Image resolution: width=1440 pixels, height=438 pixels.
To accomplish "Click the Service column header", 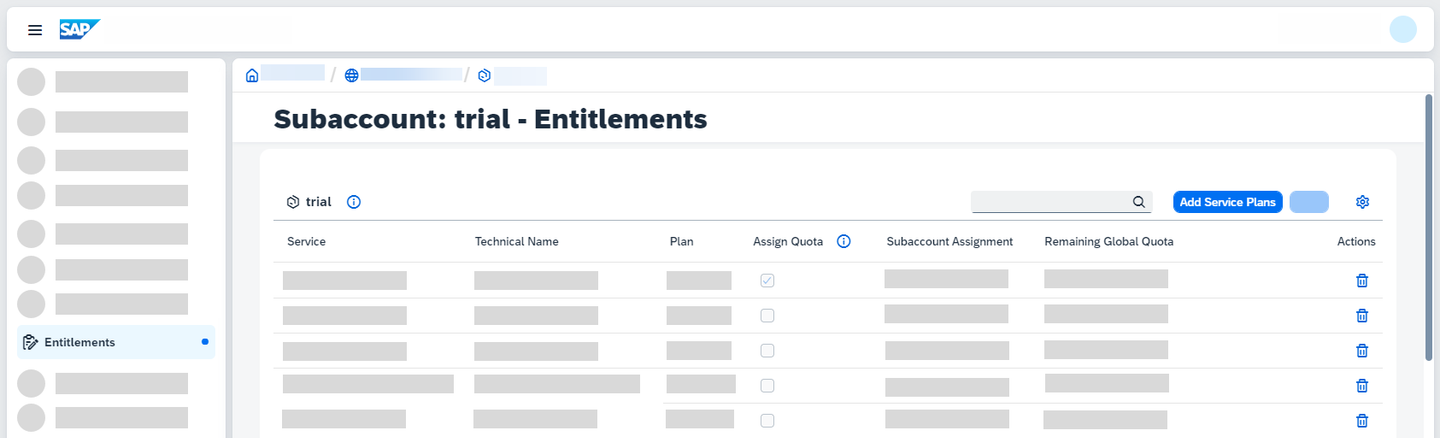I will (x=306, y=241).
